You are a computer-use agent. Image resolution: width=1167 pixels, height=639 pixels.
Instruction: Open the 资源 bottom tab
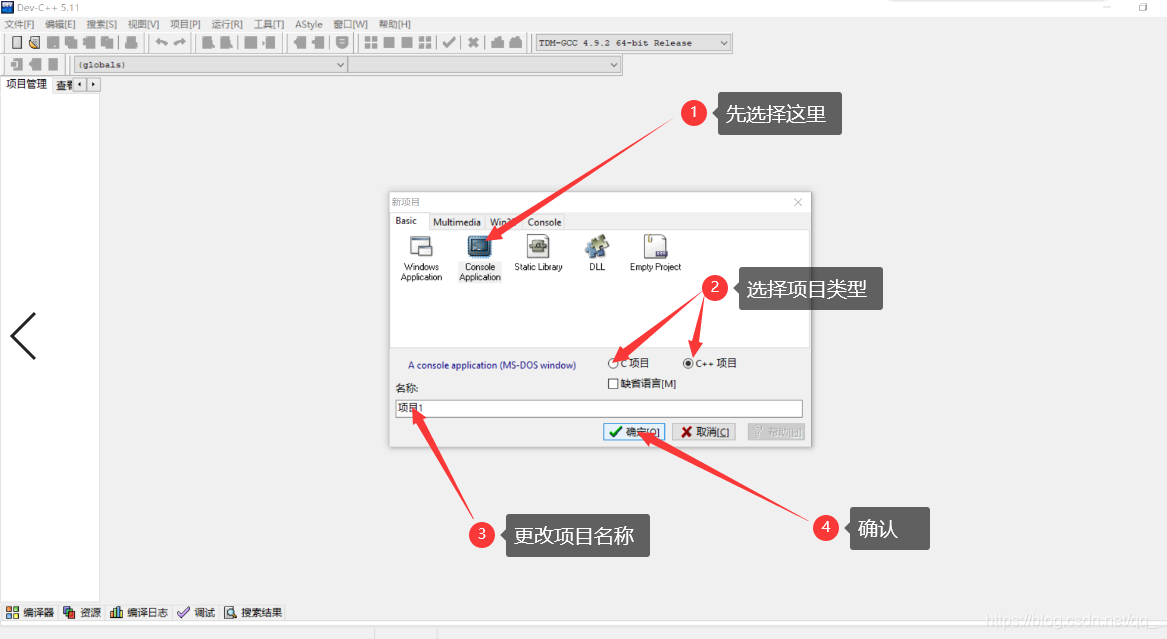pyautogui.click(x=82, y=612)
